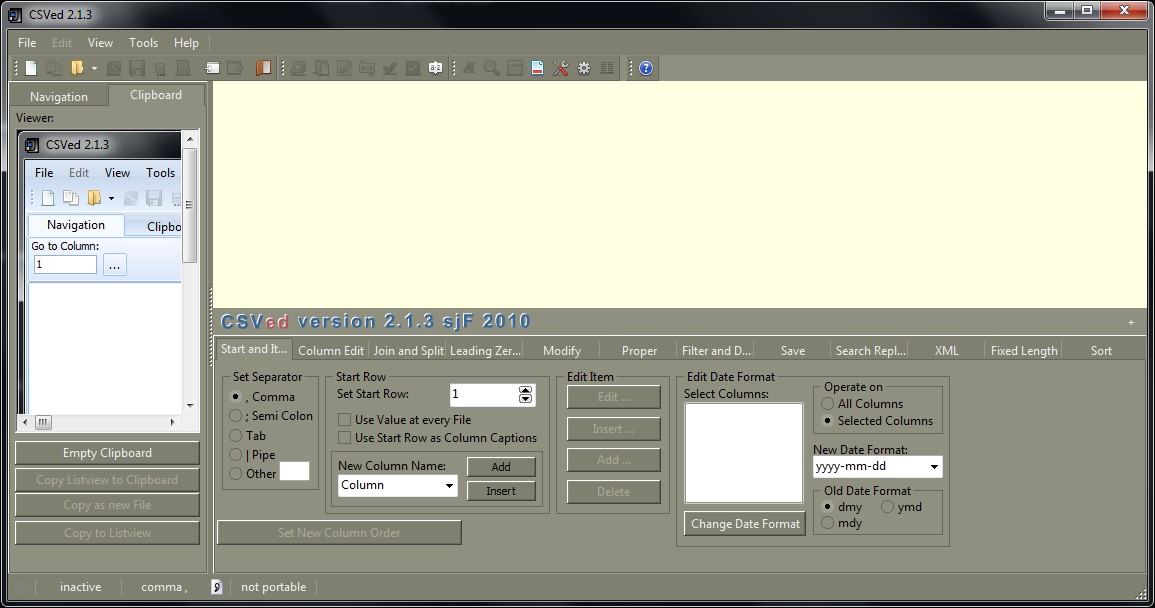Screen dimensions: 1155x608
Task: Click the greyed-out two-pages copy toolbar icon
Action: click(54, 69)
